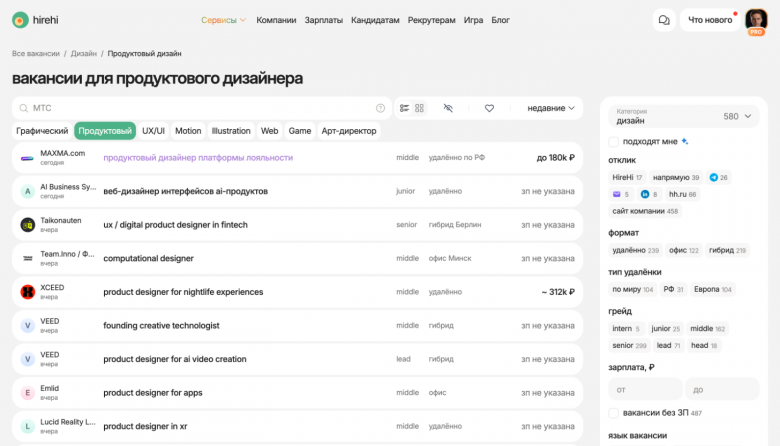Filter by email response option

(621, 194)
